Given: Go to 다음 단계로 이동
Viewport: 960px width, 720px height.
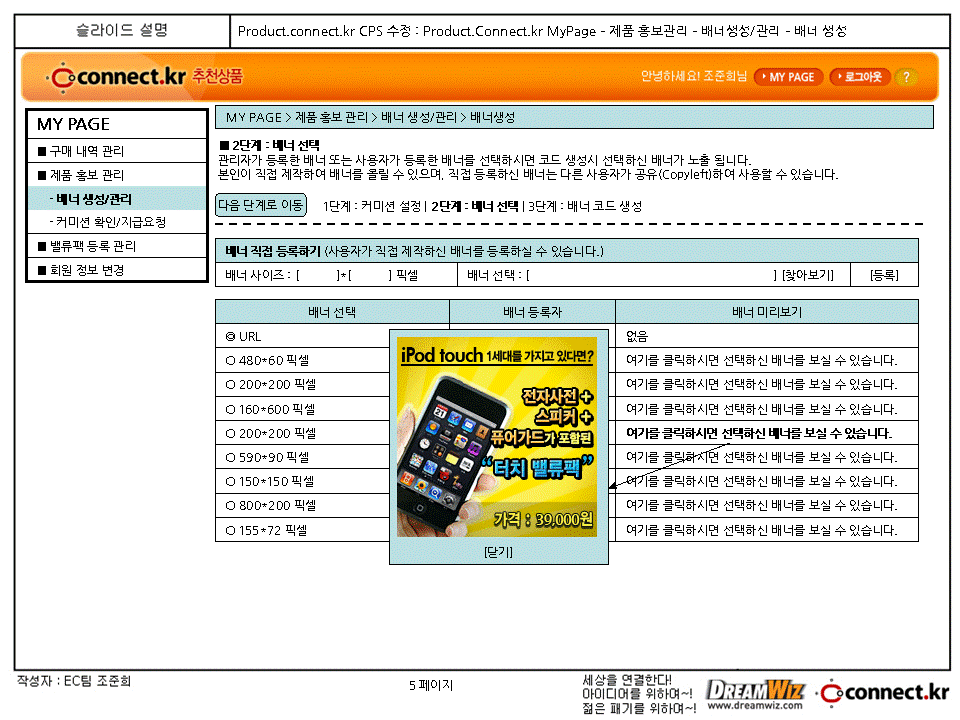Looking at the screenshot, I should pyautogui.click(x=261, y=205).
